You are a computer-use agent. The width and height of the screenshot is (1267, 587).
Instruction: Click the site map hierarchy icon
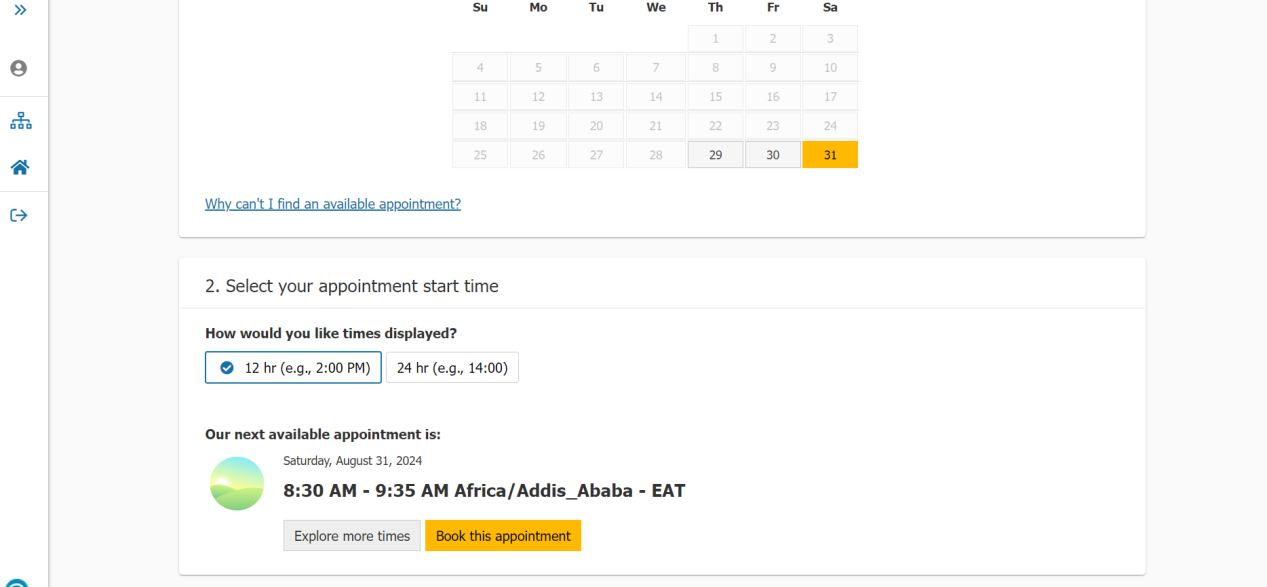(20, 121)
